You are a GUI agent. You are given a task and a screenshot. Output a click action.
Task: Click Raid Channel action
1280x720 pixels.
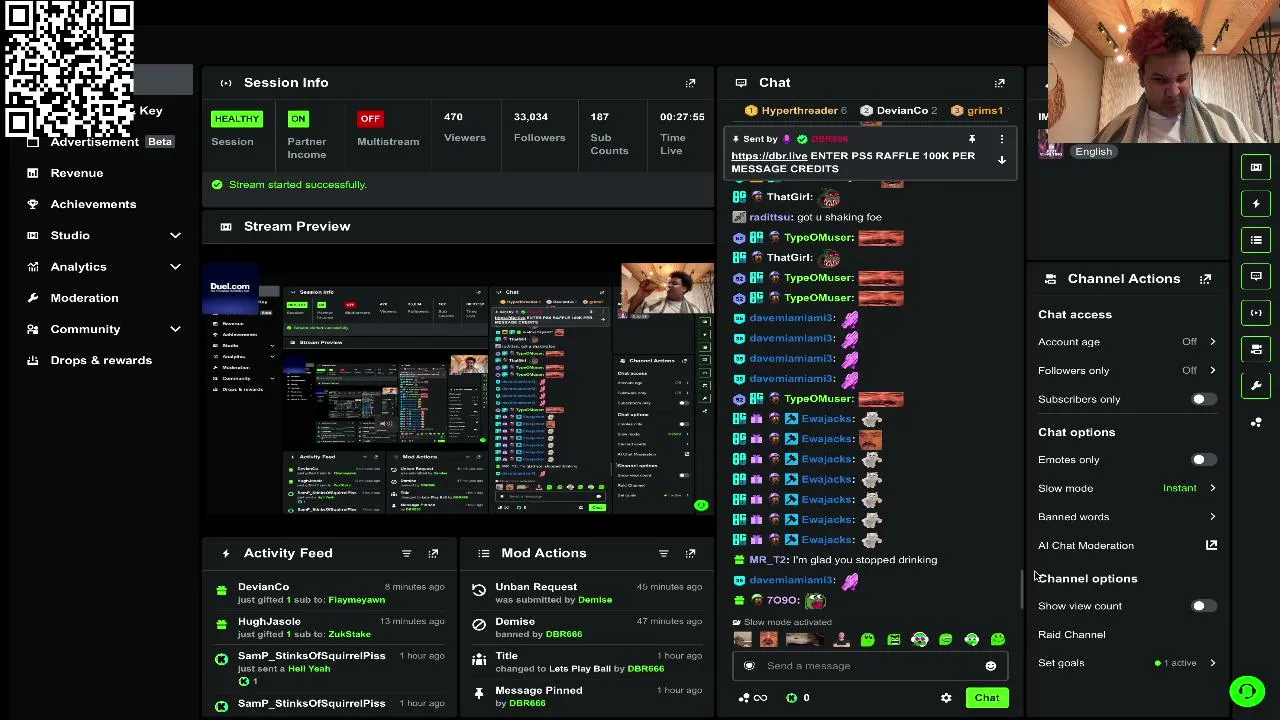[1072, 635]
